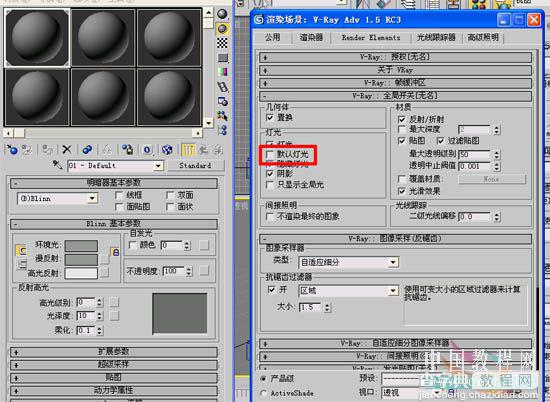The image size is (550, 402).
Task: Open the Material/Map Navigator icon
Action: (222, 130)
